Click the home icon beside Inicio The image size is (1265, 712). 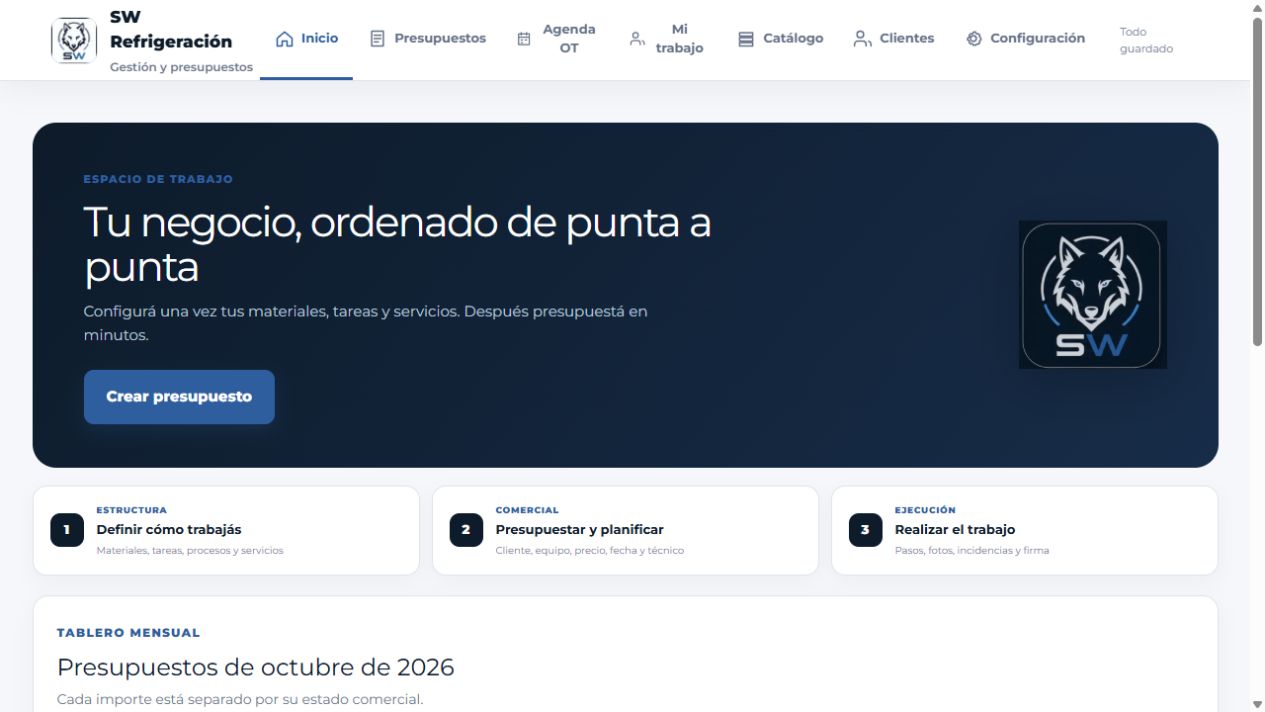coord(285,39)
